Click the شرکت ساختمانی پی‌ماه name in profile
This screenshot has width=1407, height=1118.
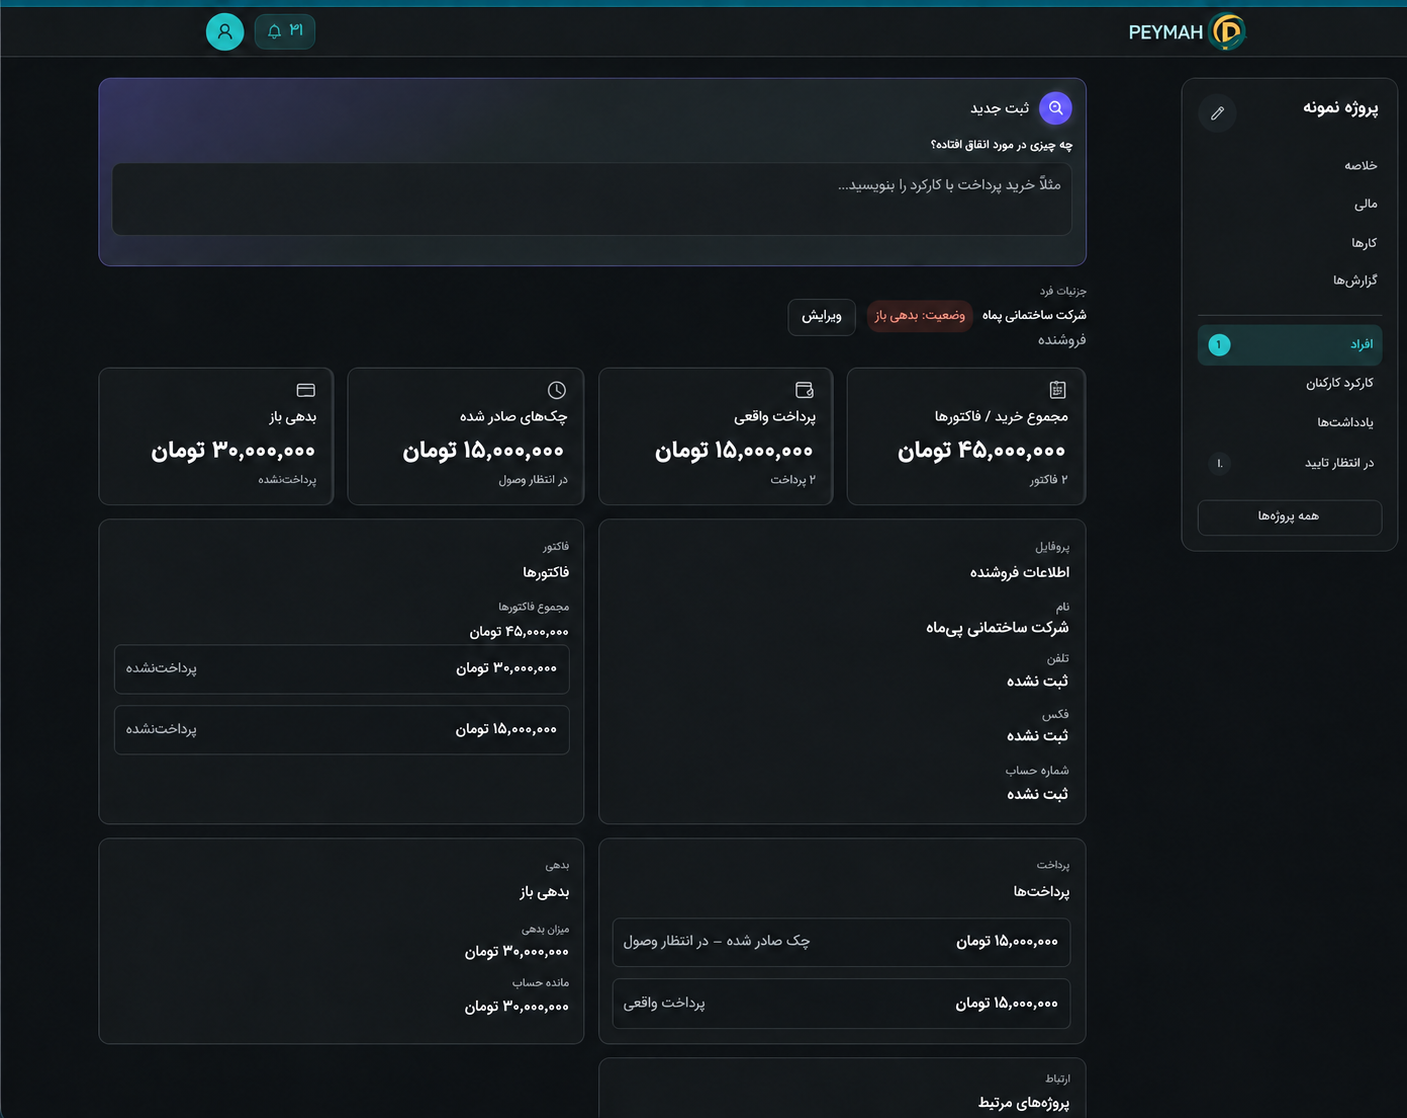(997, 628)
